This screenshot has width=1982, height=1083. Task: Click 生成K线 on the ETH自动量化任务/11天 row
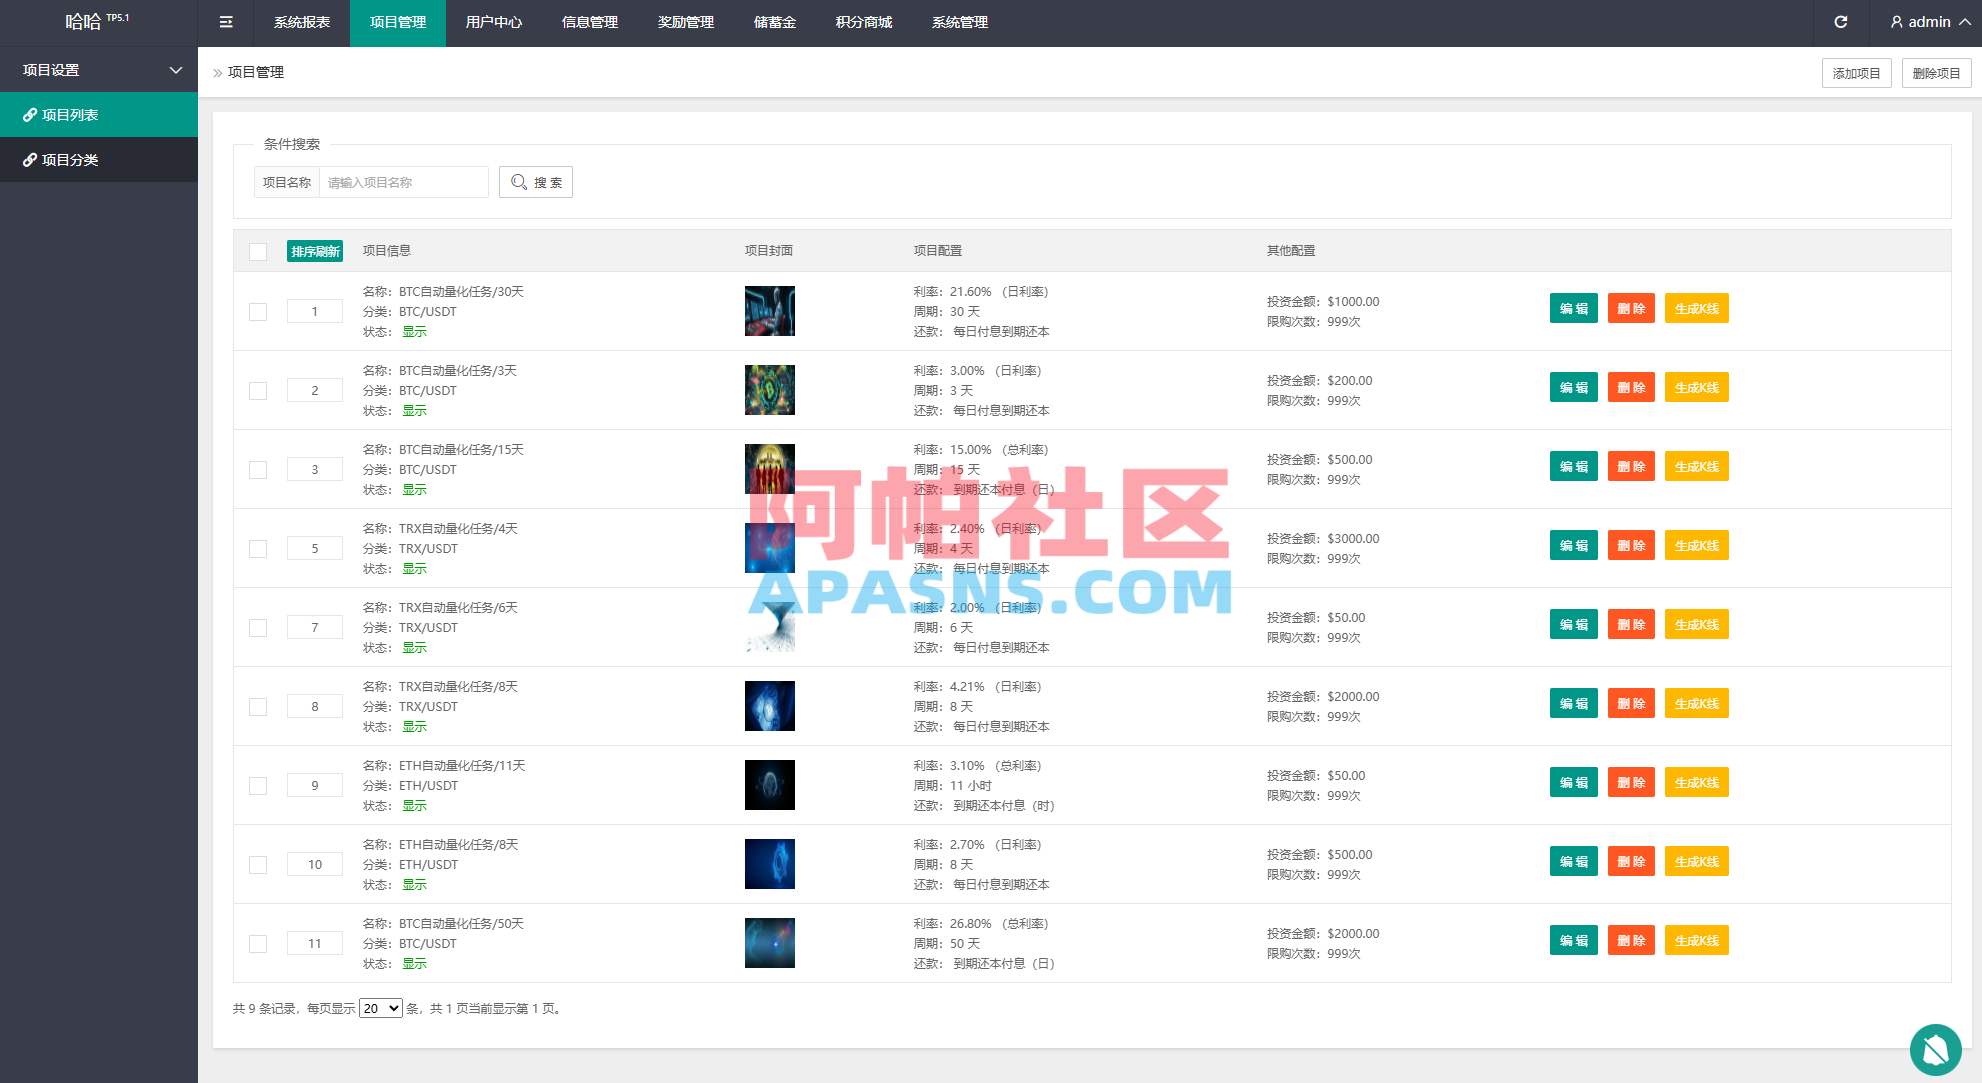(x=1696, y=782)
